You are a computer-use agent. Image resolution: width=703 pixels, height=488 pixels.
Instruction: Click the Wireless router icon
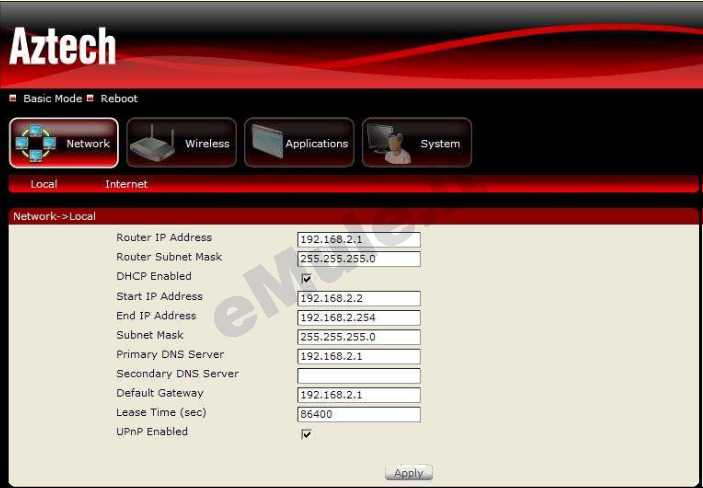point(152,144)
